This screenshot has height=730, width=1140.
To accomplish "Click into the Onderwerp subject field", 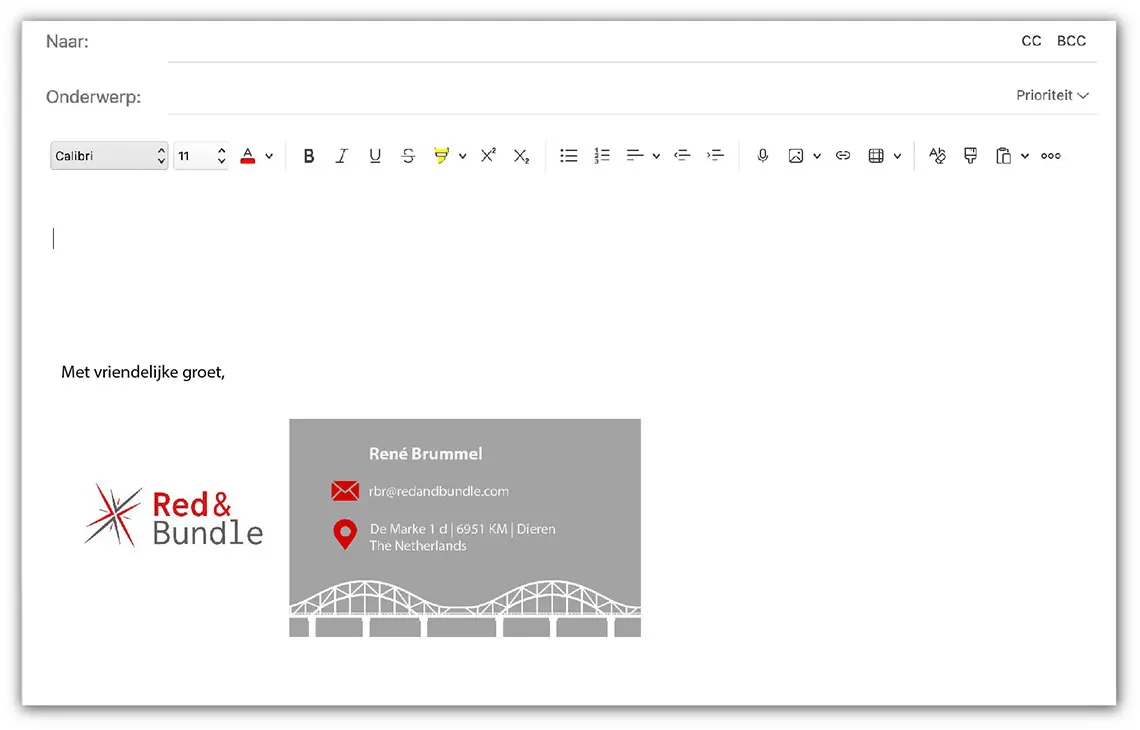I will [580, 97].
